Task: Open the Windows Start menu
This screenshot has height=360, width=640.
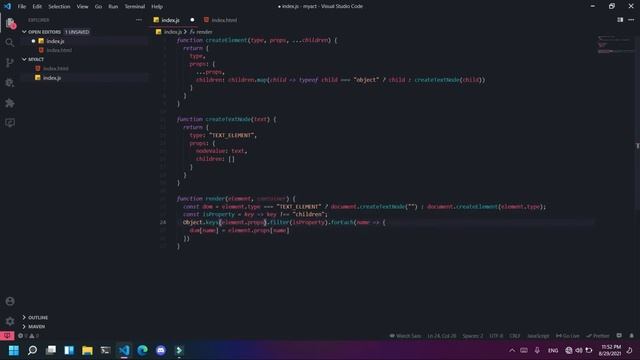Action: point(13,350)
